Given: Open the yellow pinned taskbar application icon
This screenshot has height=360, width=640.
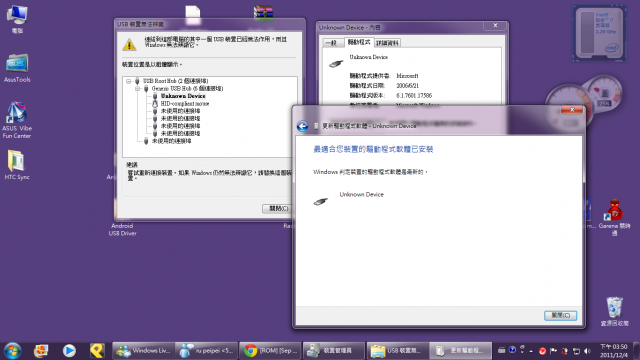Looking at the screenshot, I should (97, 351).
